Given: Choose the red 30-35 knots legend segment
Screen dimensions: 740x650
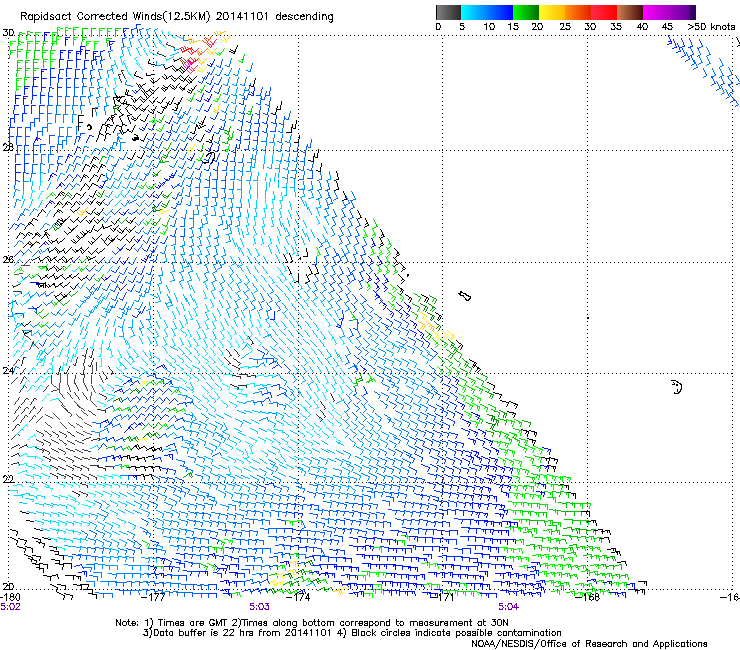Looking at the screenshot, I should coord(604,12).
